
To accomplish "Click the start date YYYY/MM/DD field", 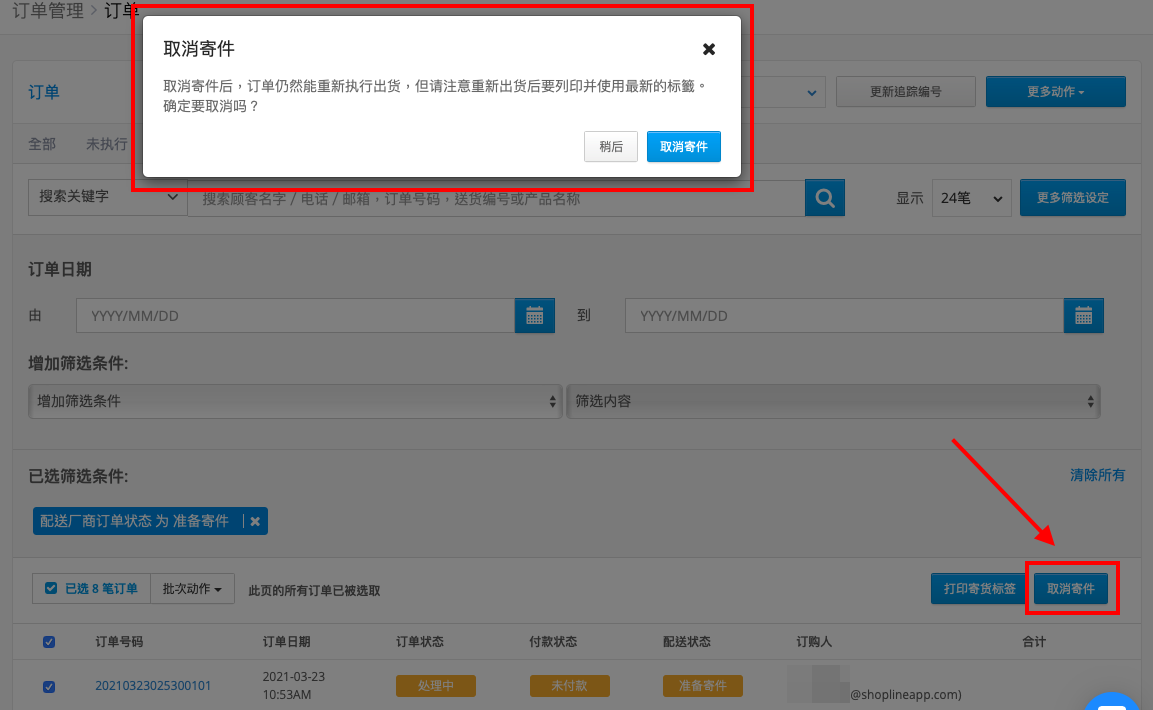I will [296, 316].
